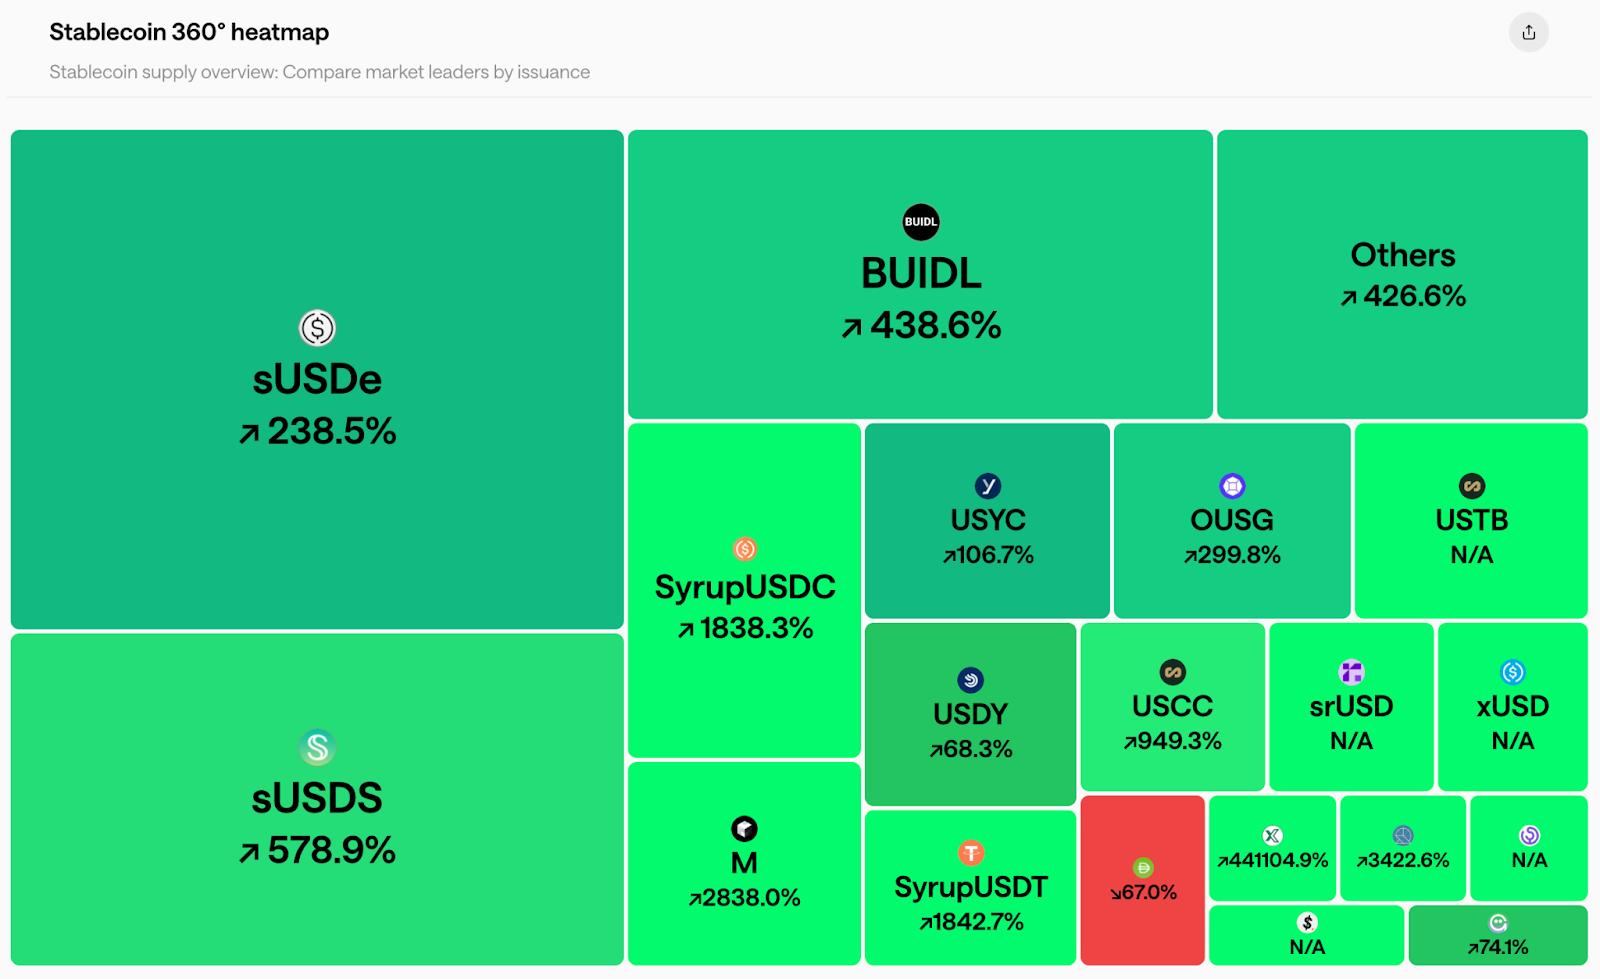Select the Others heatmap tile
This screenshot has width=1600, height=979.
coord(1402,274)
